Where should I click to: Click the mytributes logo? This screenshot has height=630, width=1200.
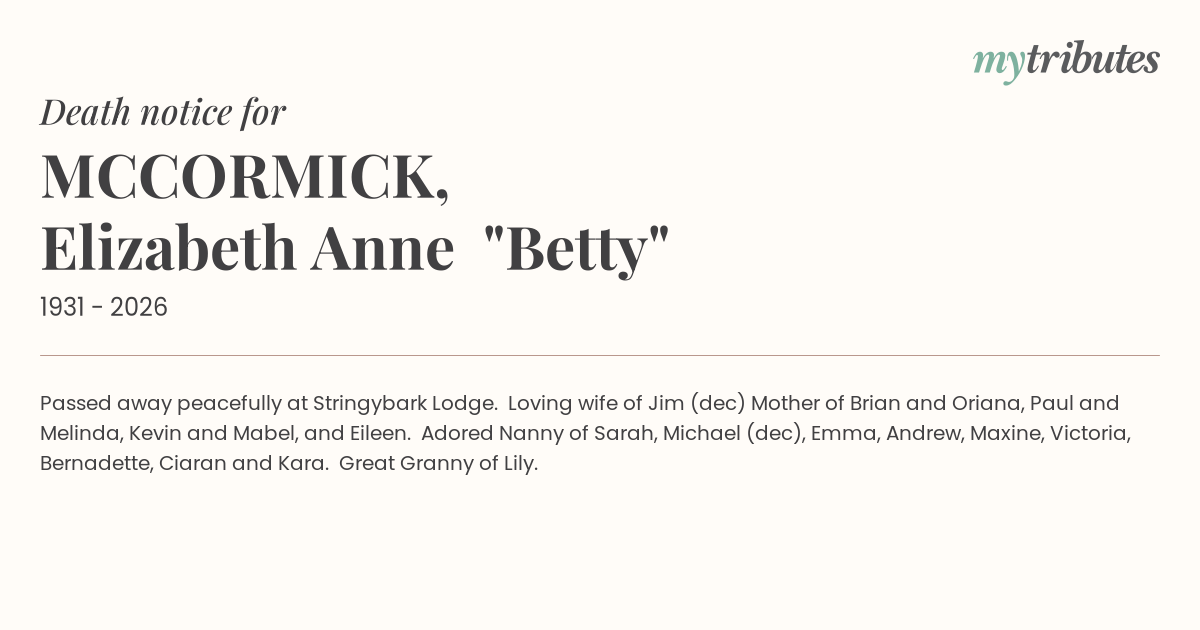coord(1065,61)
